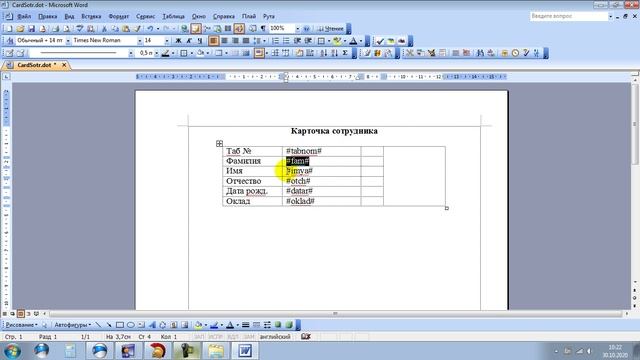
Task: Click the #tabnom# cell
Action: (x=321, y=151)
